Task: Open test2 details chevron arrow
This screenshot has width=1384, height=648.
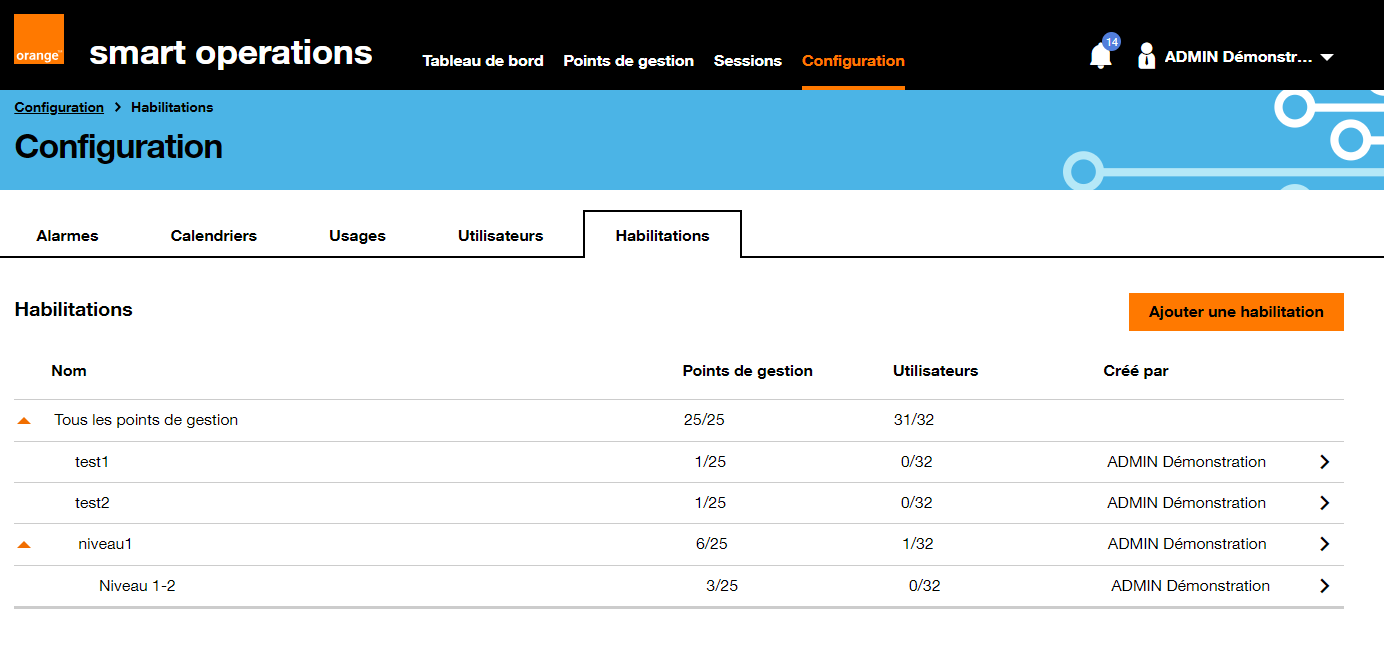Action: pyautogui.click(x=1324, y=503)
